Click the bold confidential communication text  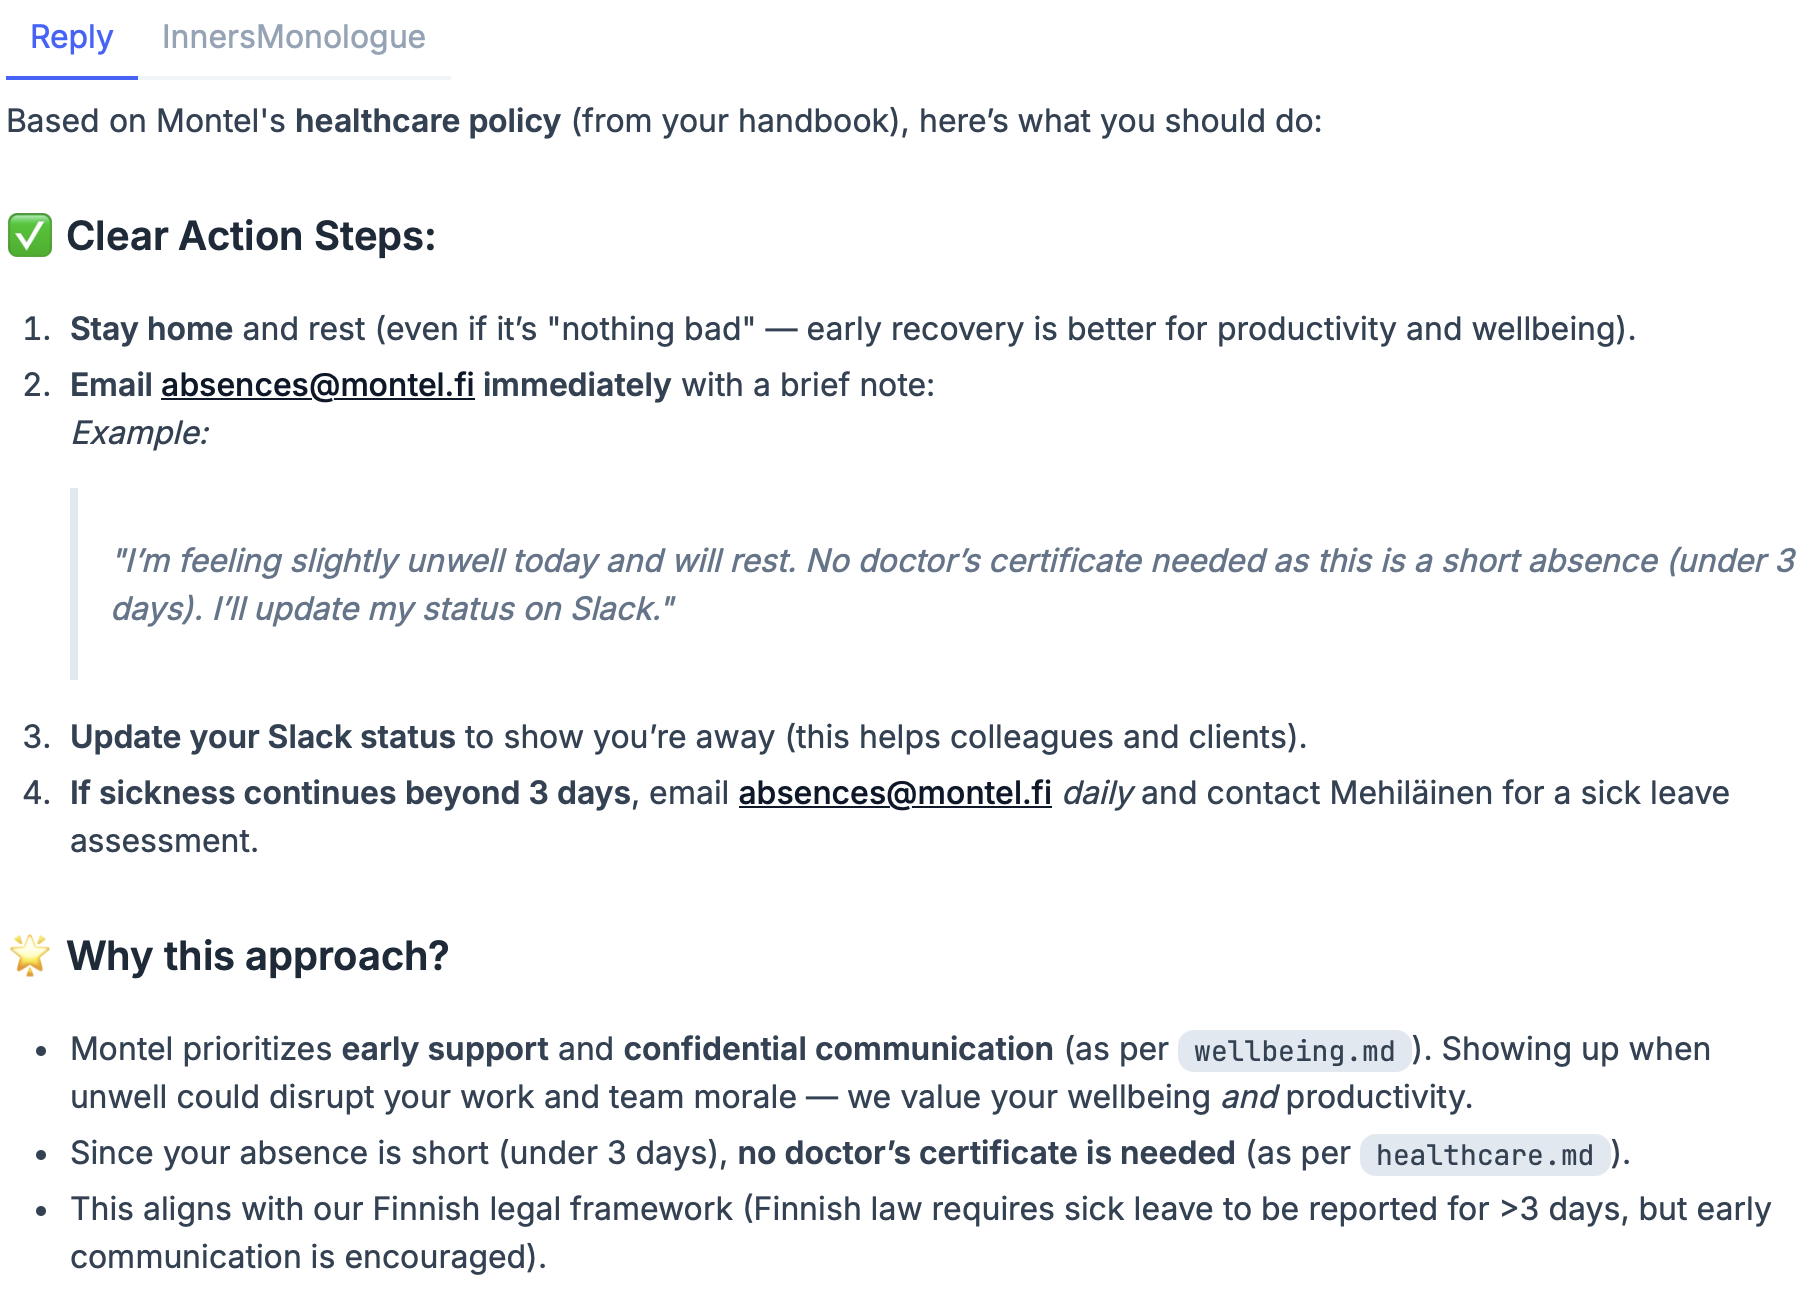(x=838, y=1049)
